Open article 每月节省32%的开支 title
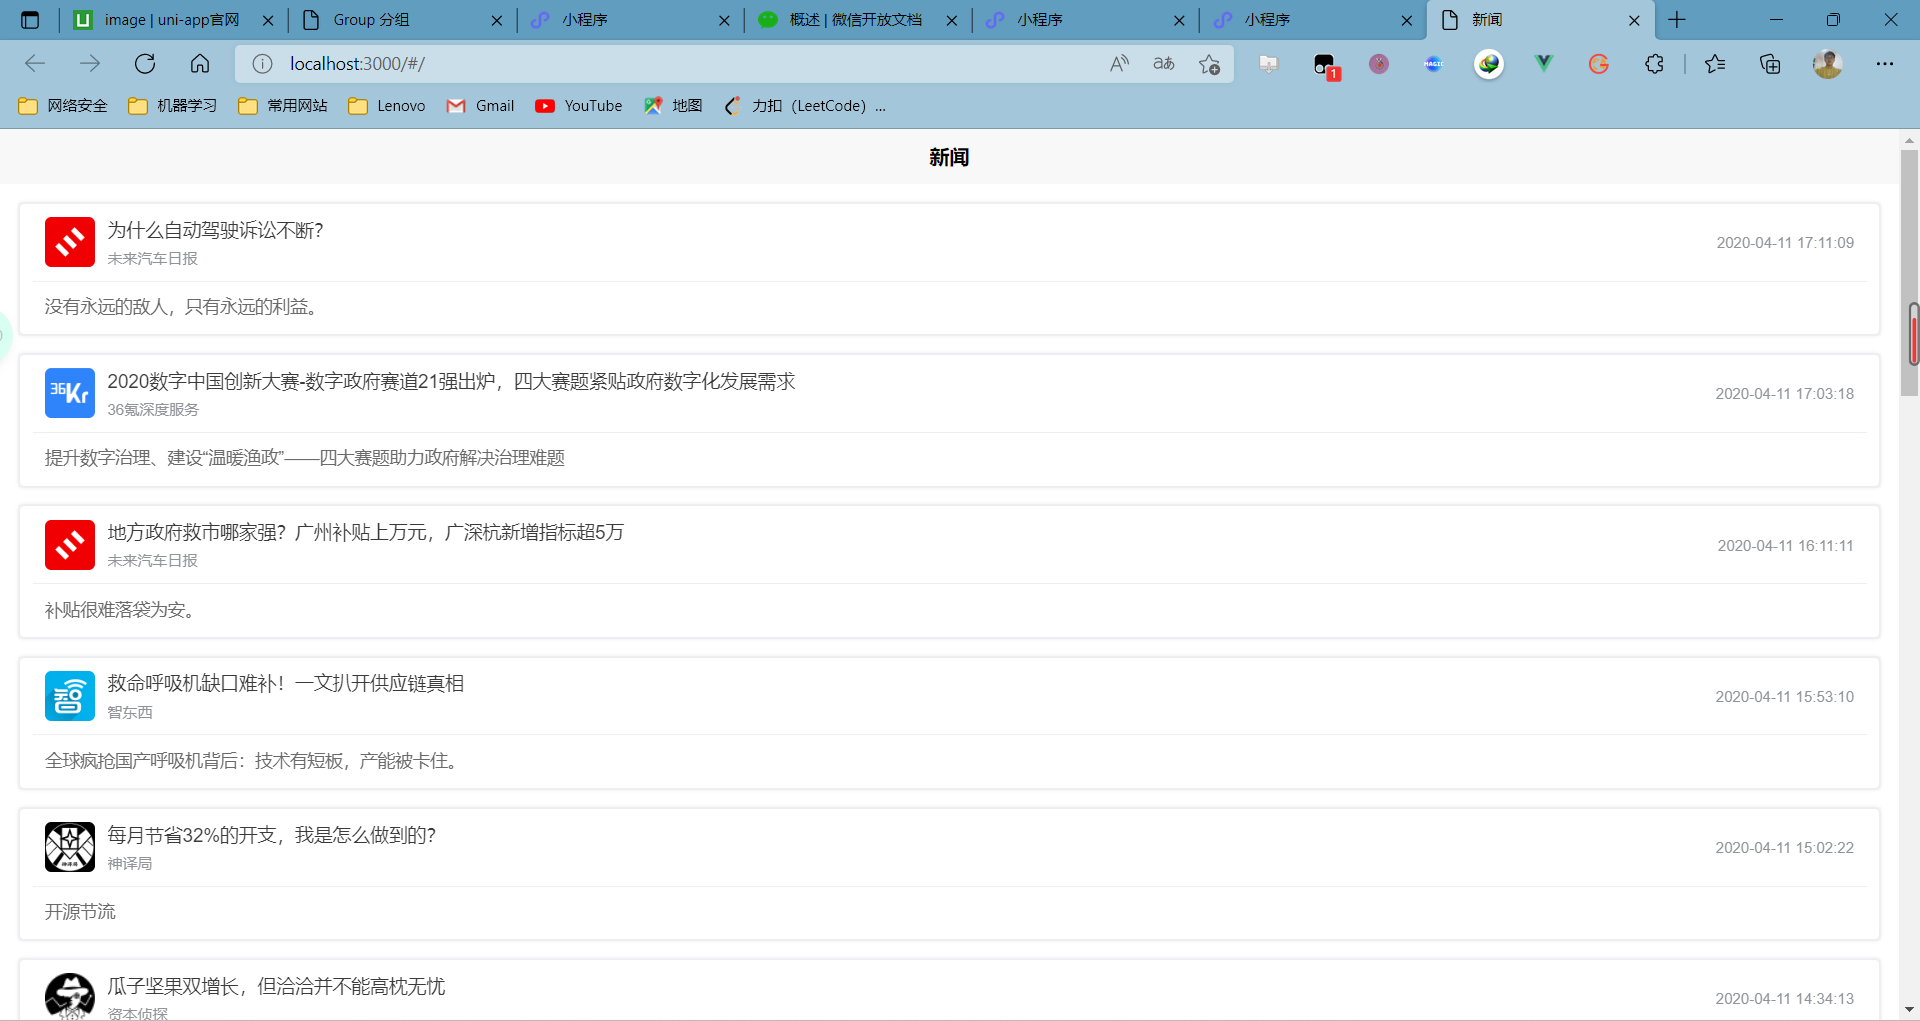The width and height of the screenshot is (1920, 1021). [272, 835]
